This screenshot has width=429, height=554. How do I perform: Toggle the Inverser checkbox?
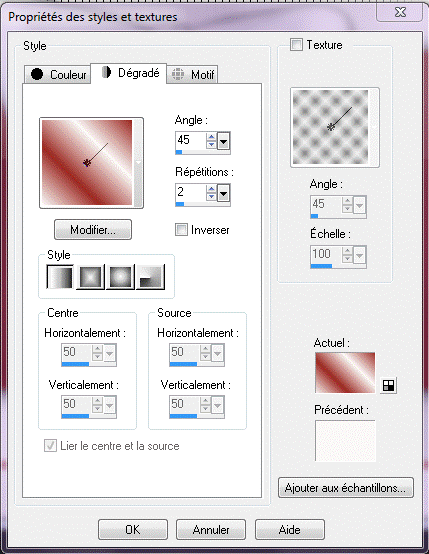pos(181,230)
